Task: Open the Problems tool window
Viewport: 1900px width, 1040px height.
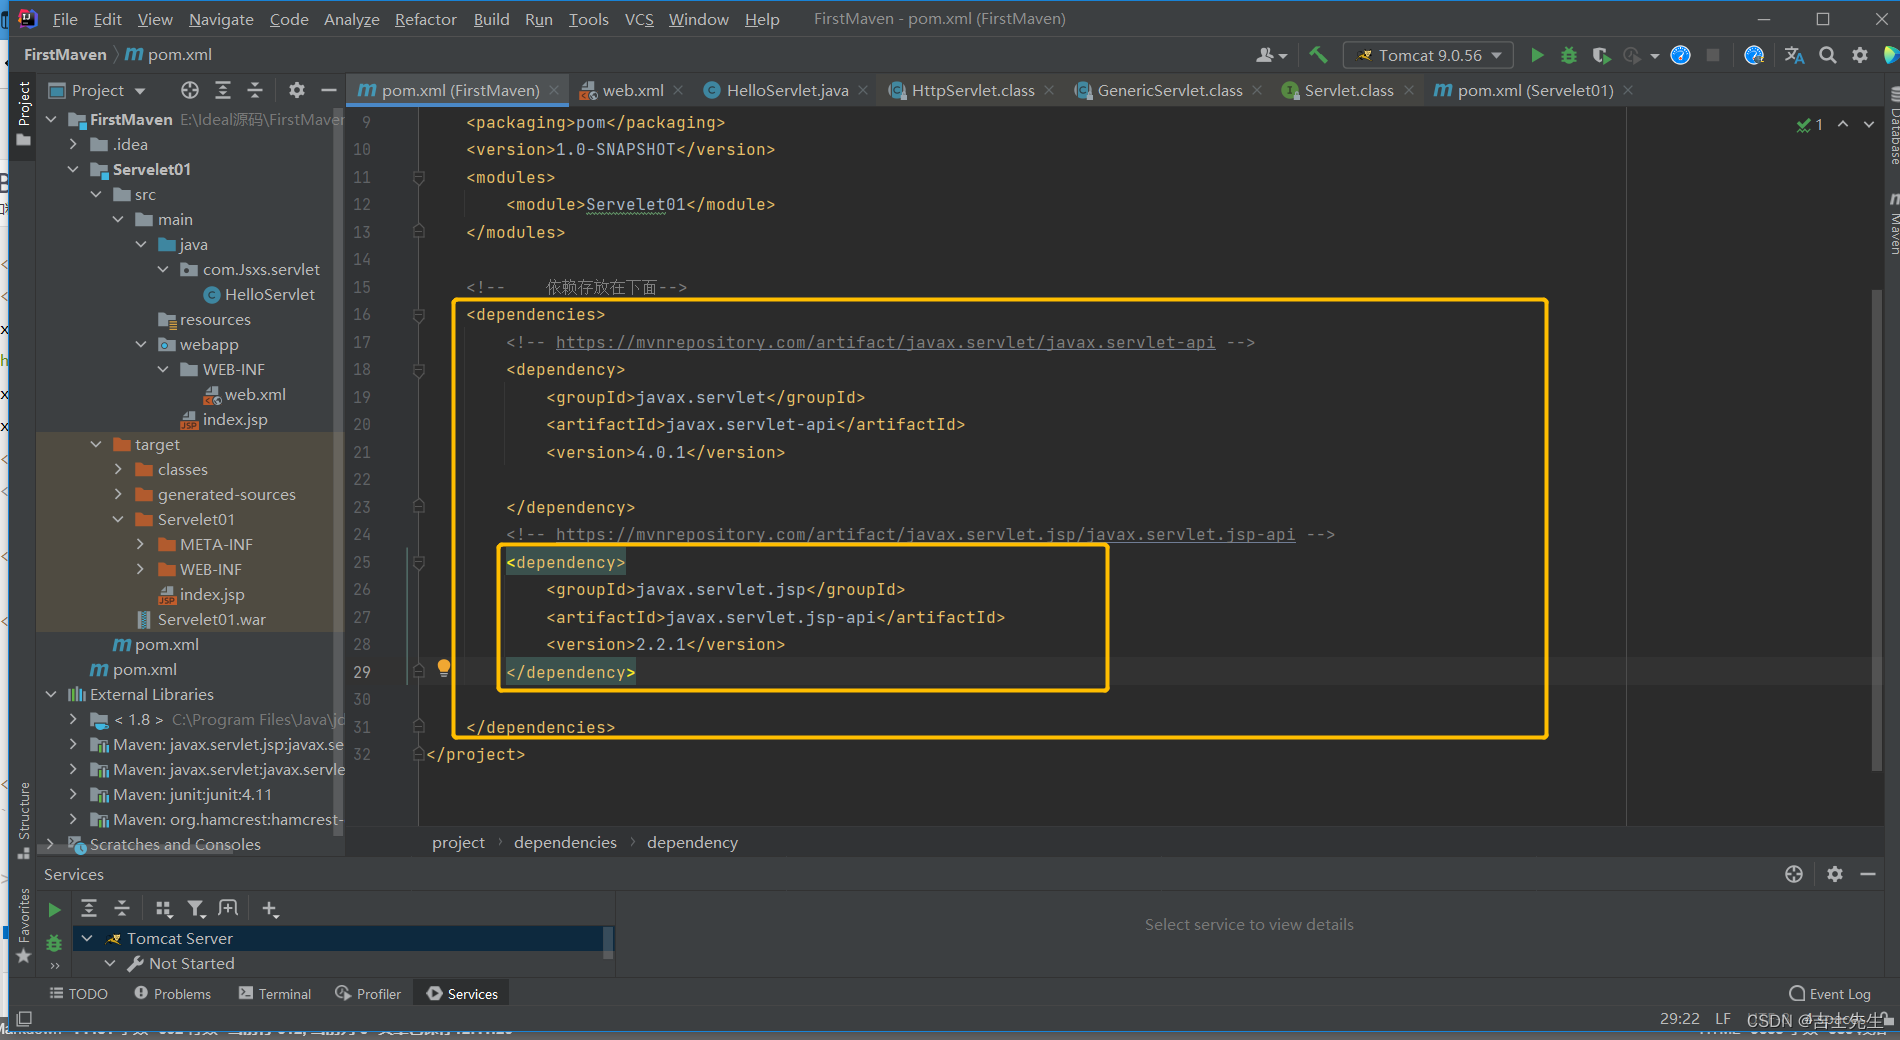Action: click(173, 993)
